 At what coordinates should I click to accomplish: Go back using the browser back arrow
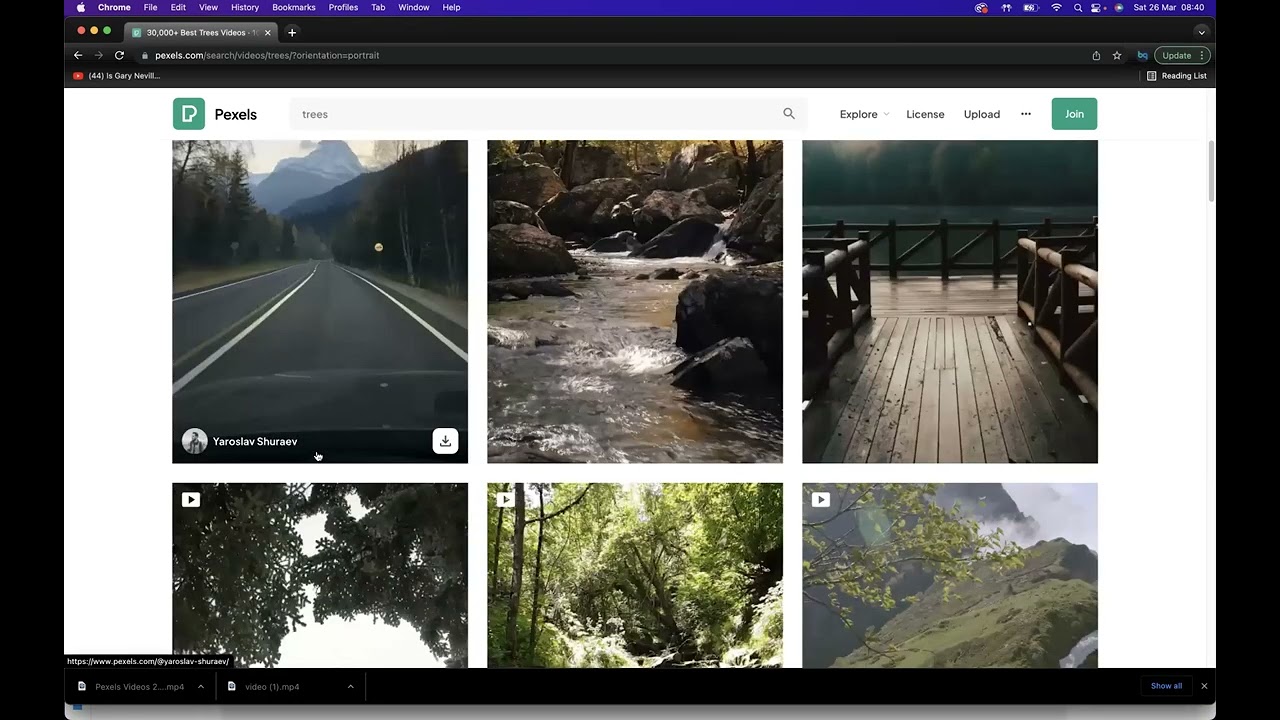tap(78, 55)
